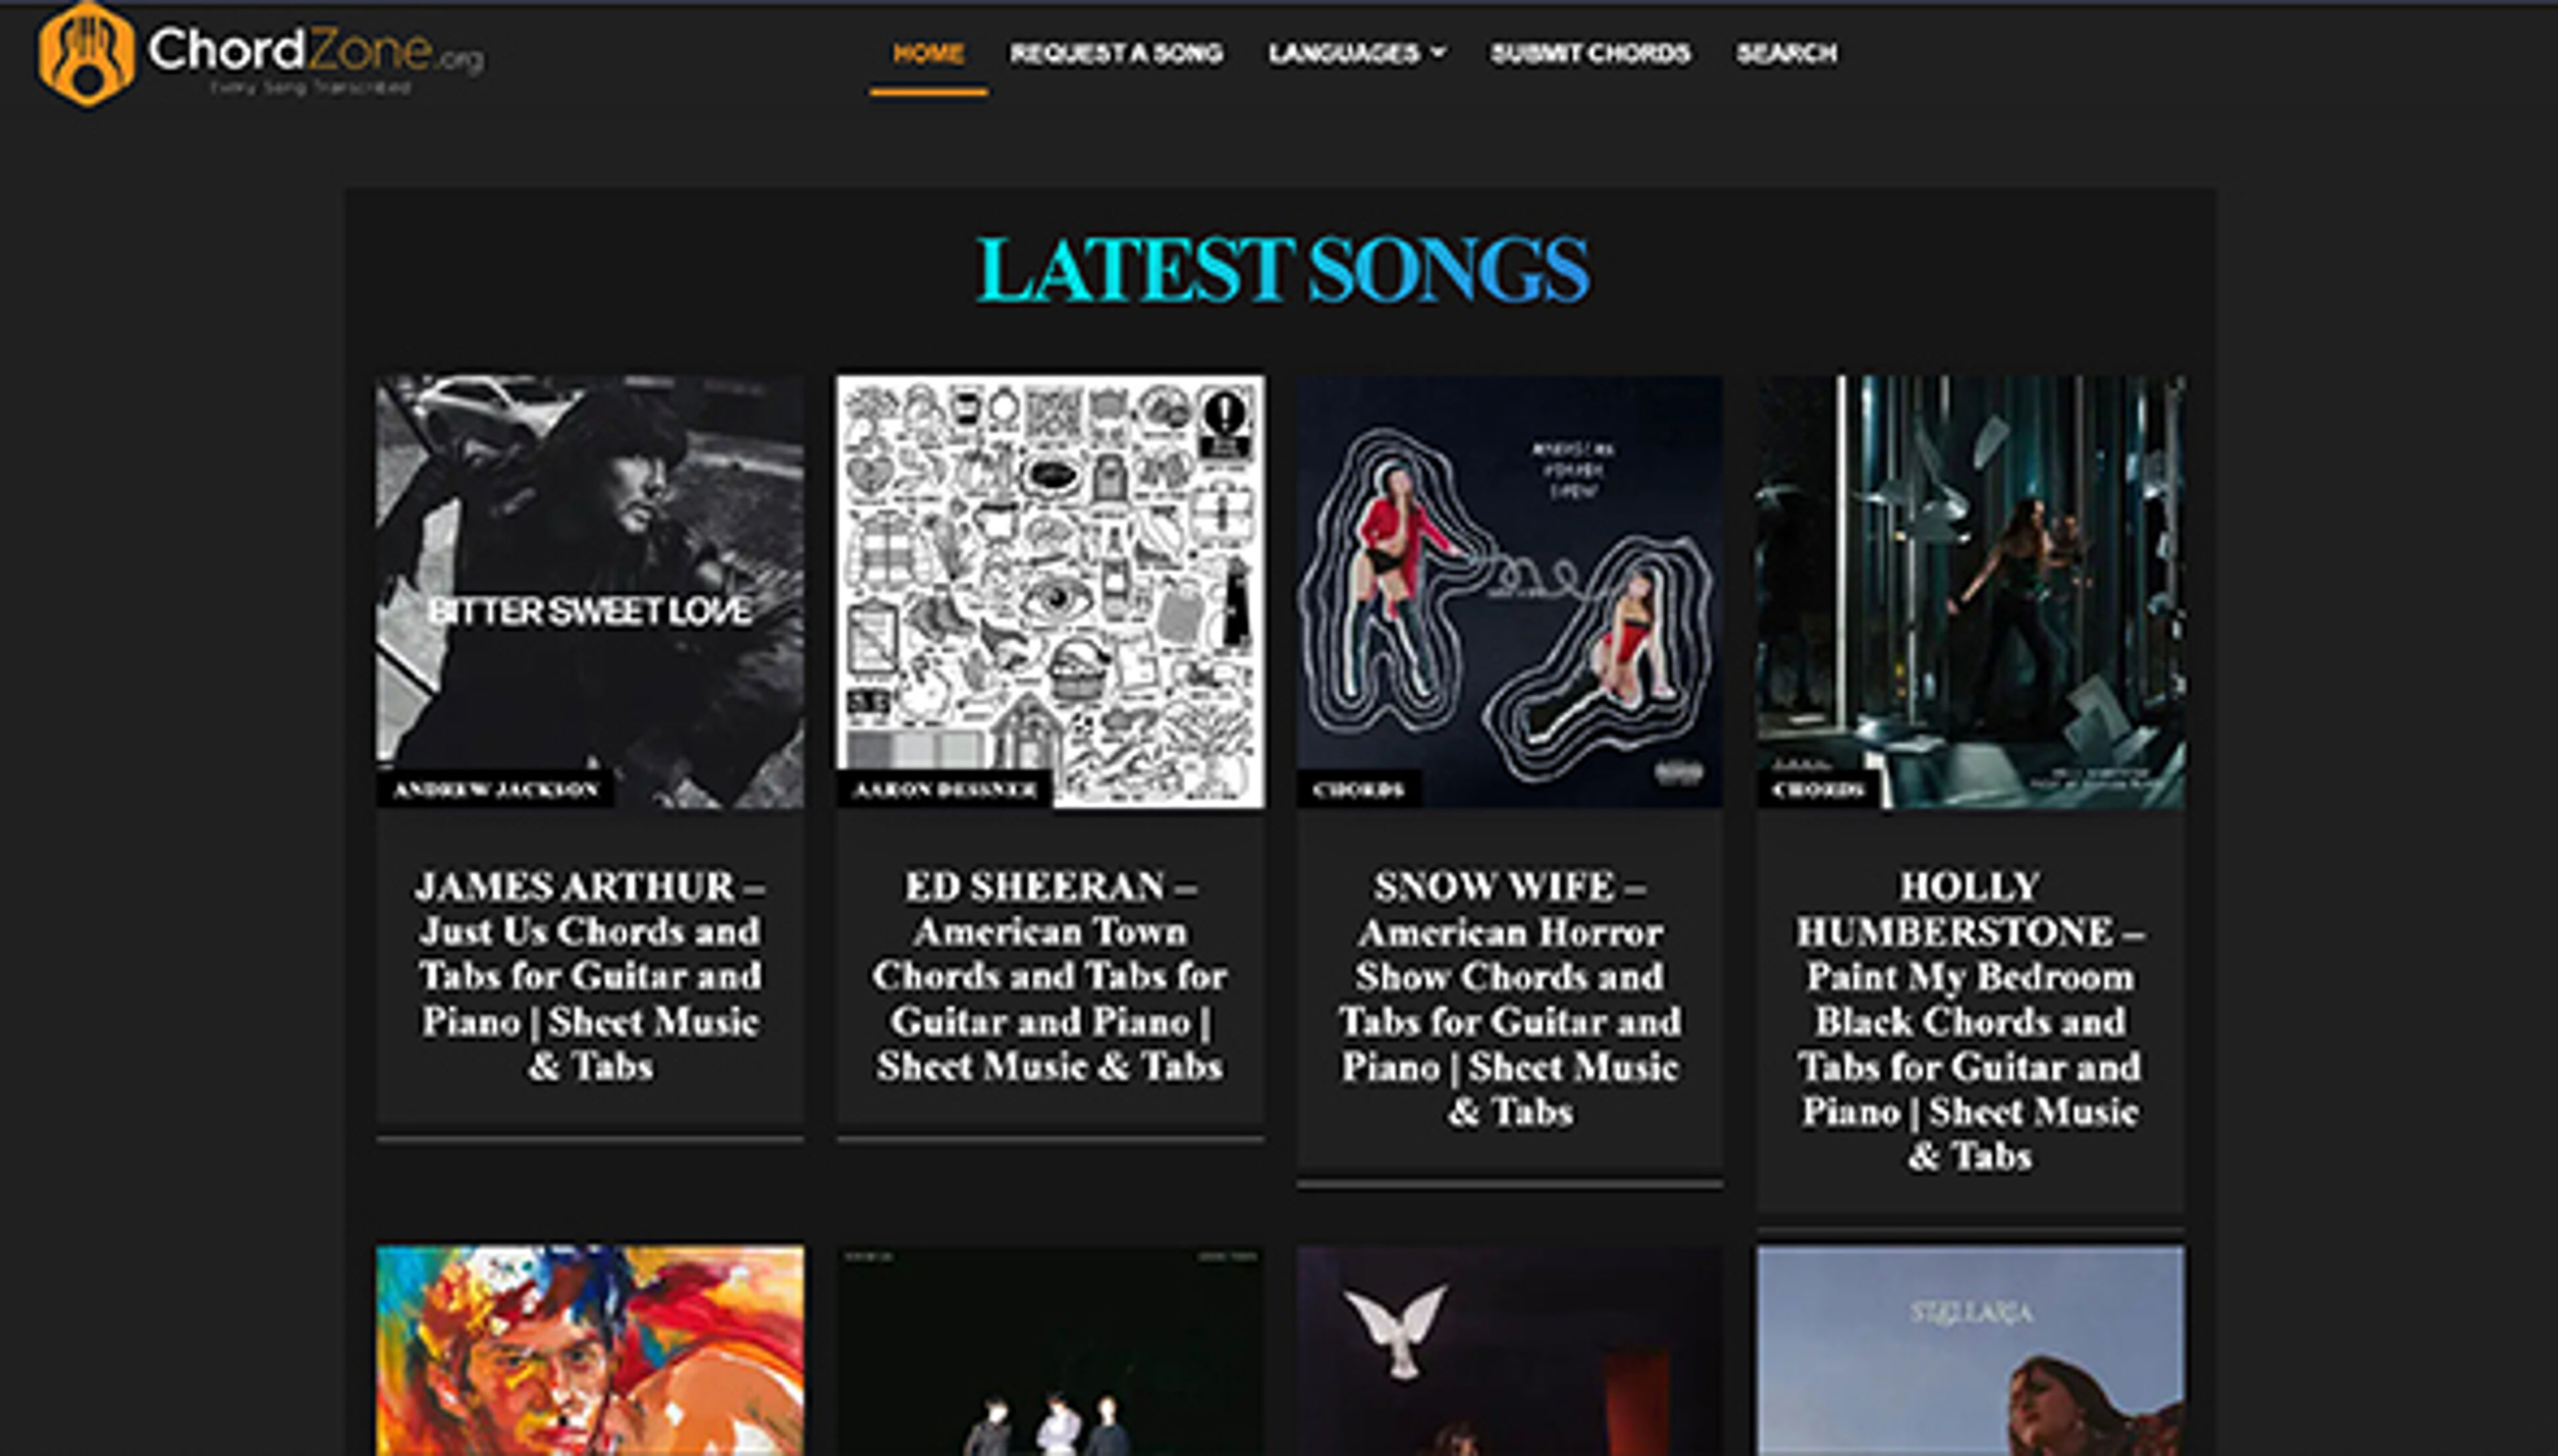The image size is (2558, 1456).
Task: Open the Bitter Sweet Love album cover
Action: tap(590, 591)
